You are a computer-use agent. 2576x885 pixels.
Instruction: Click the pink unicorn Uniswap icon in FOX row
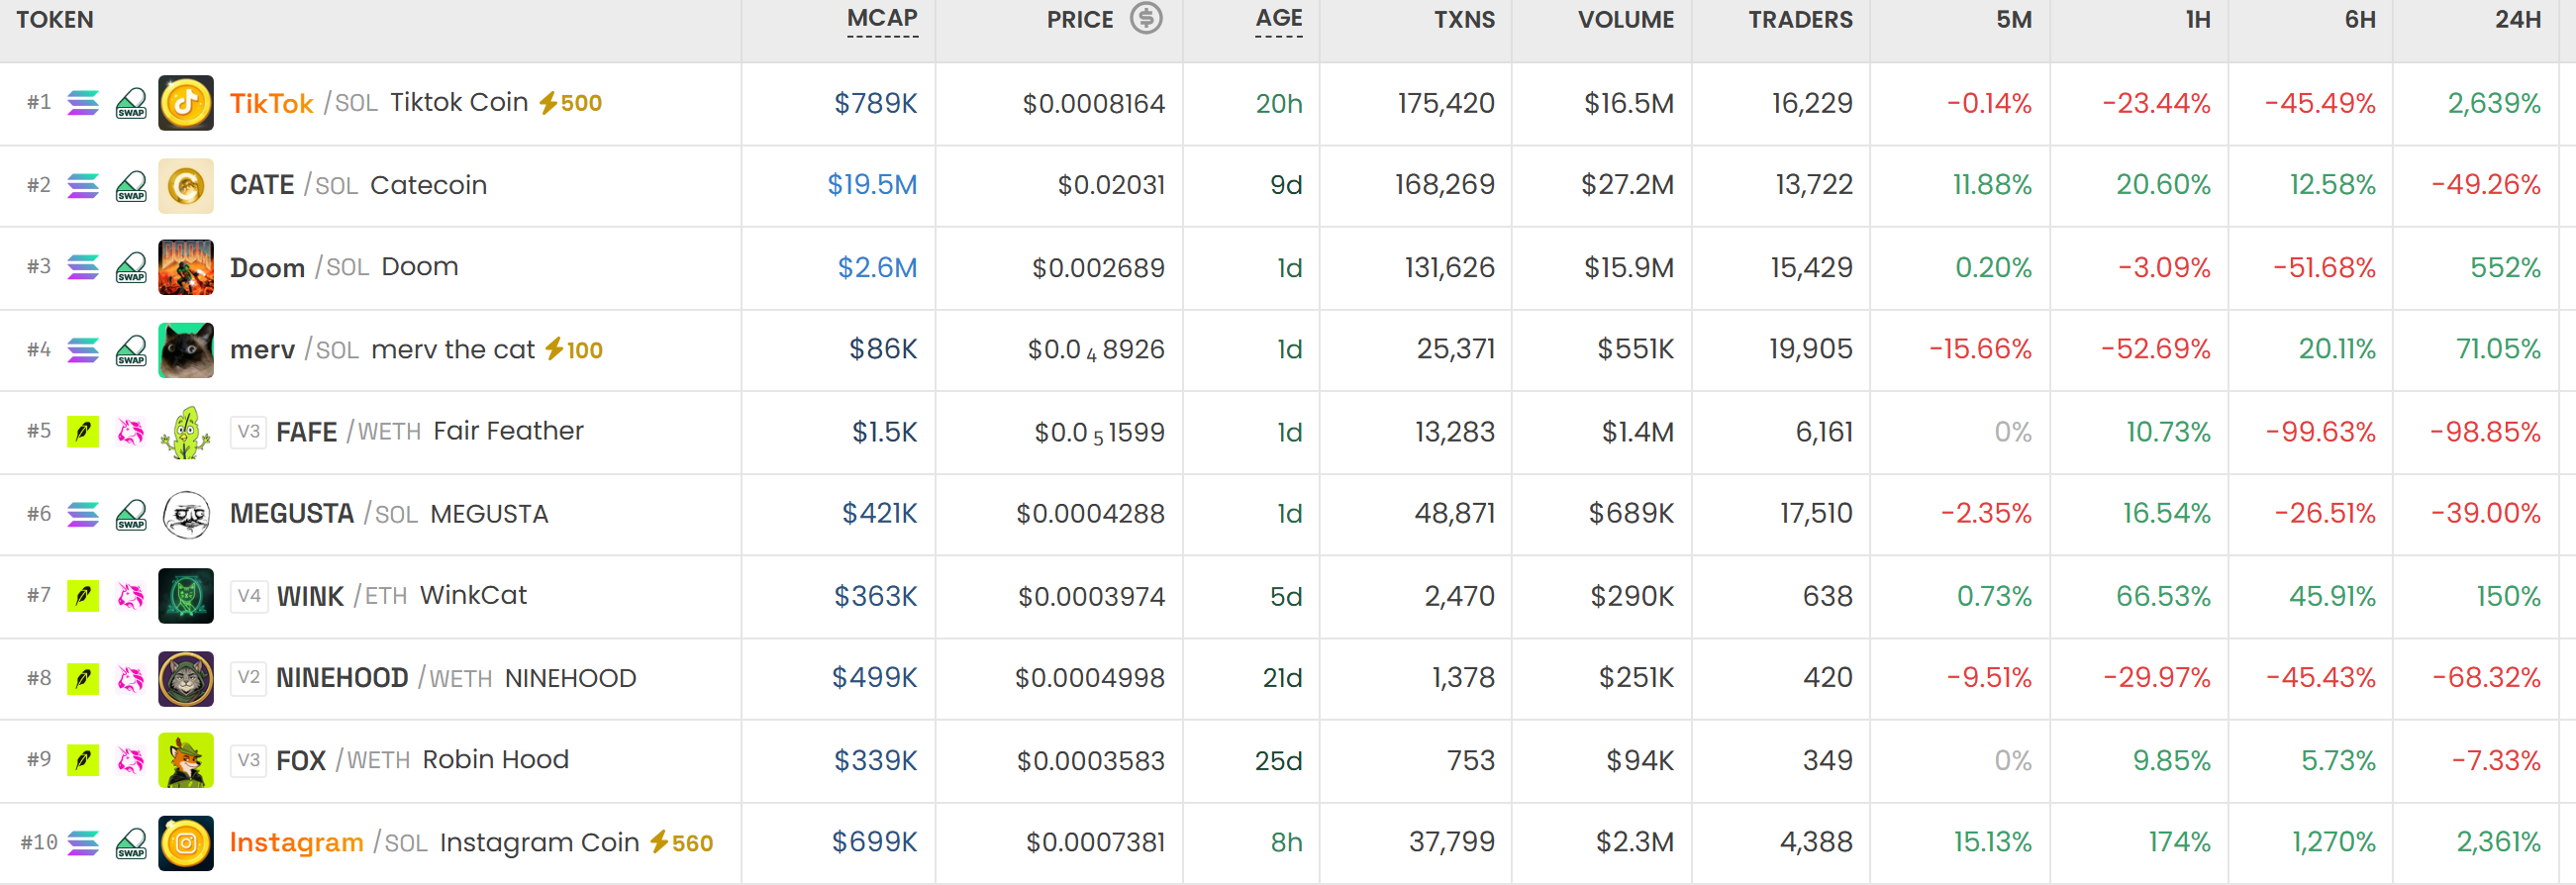coord(131,760)
